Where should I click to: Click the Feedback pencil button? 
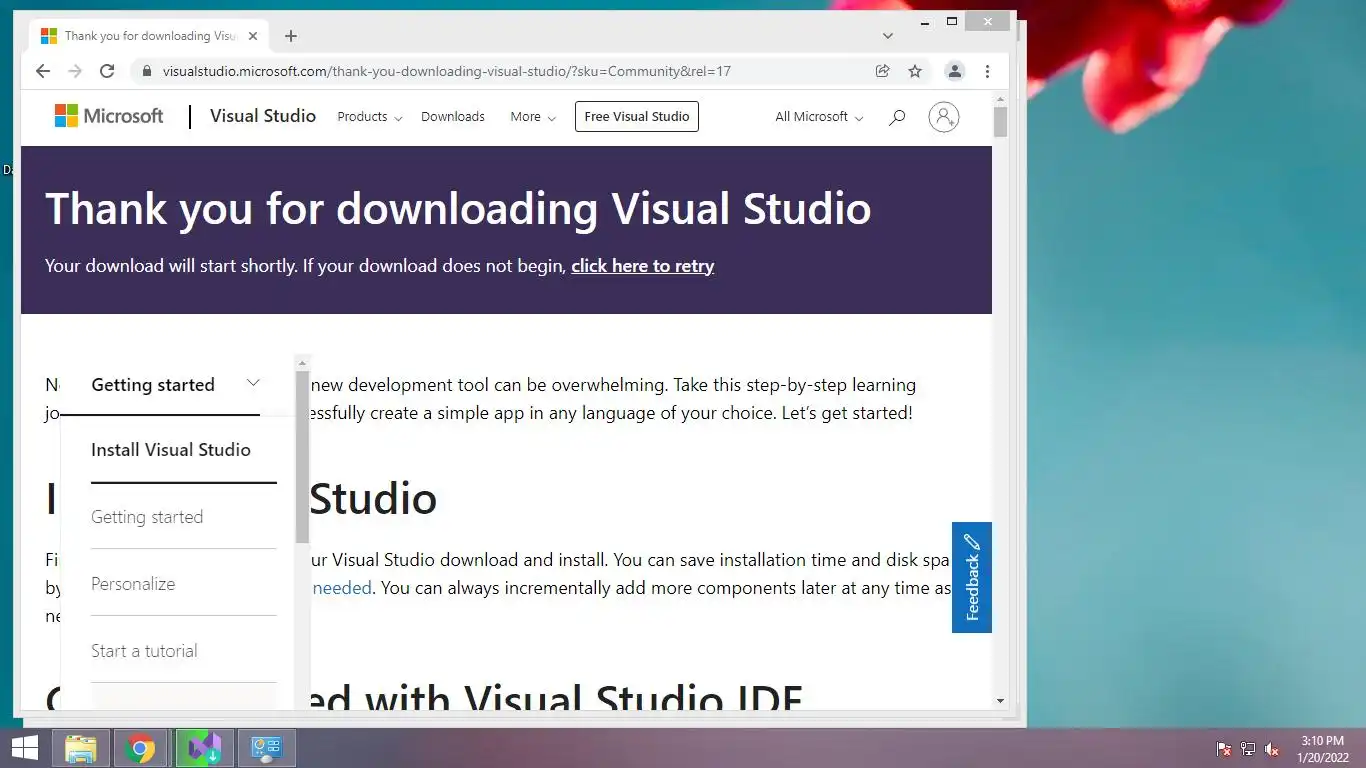pyautogui.click(x=972, y=577)
